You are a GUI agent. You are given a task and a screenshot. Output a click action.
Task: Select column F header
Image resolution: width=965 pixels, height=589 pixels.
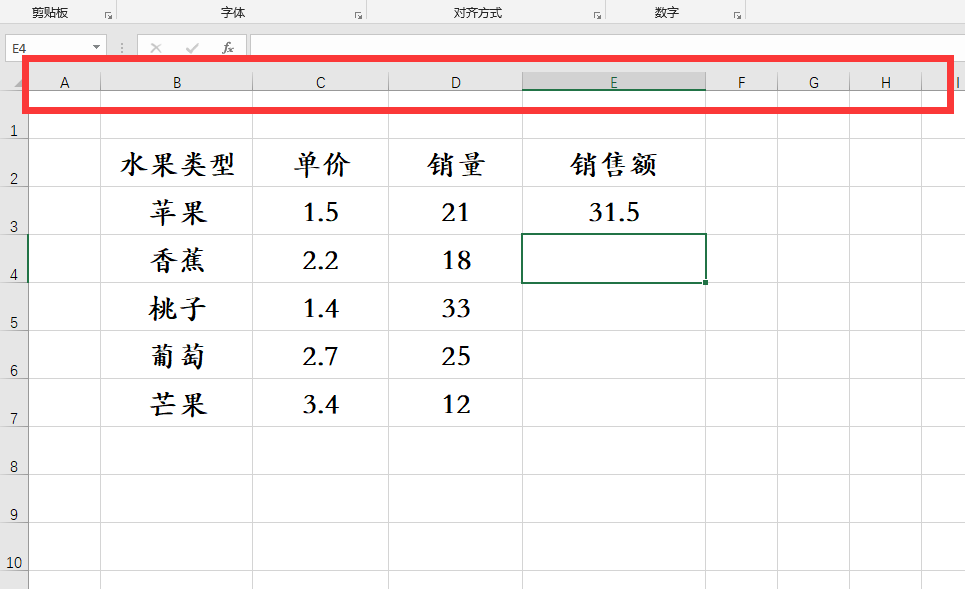click(x=742, y=82)
